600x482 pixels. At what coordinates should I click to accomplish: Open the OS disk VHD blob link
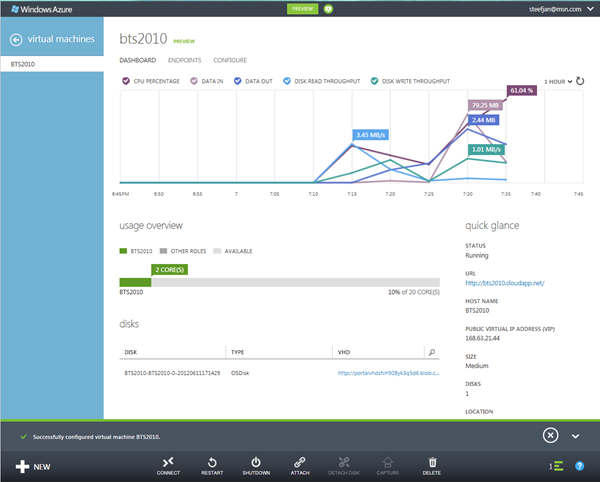coord(388,373)
